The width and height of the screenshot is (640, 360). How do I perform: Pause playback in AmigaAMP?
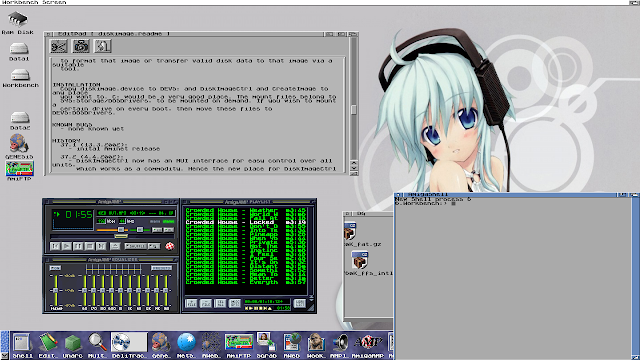click(x=78, y=246)
